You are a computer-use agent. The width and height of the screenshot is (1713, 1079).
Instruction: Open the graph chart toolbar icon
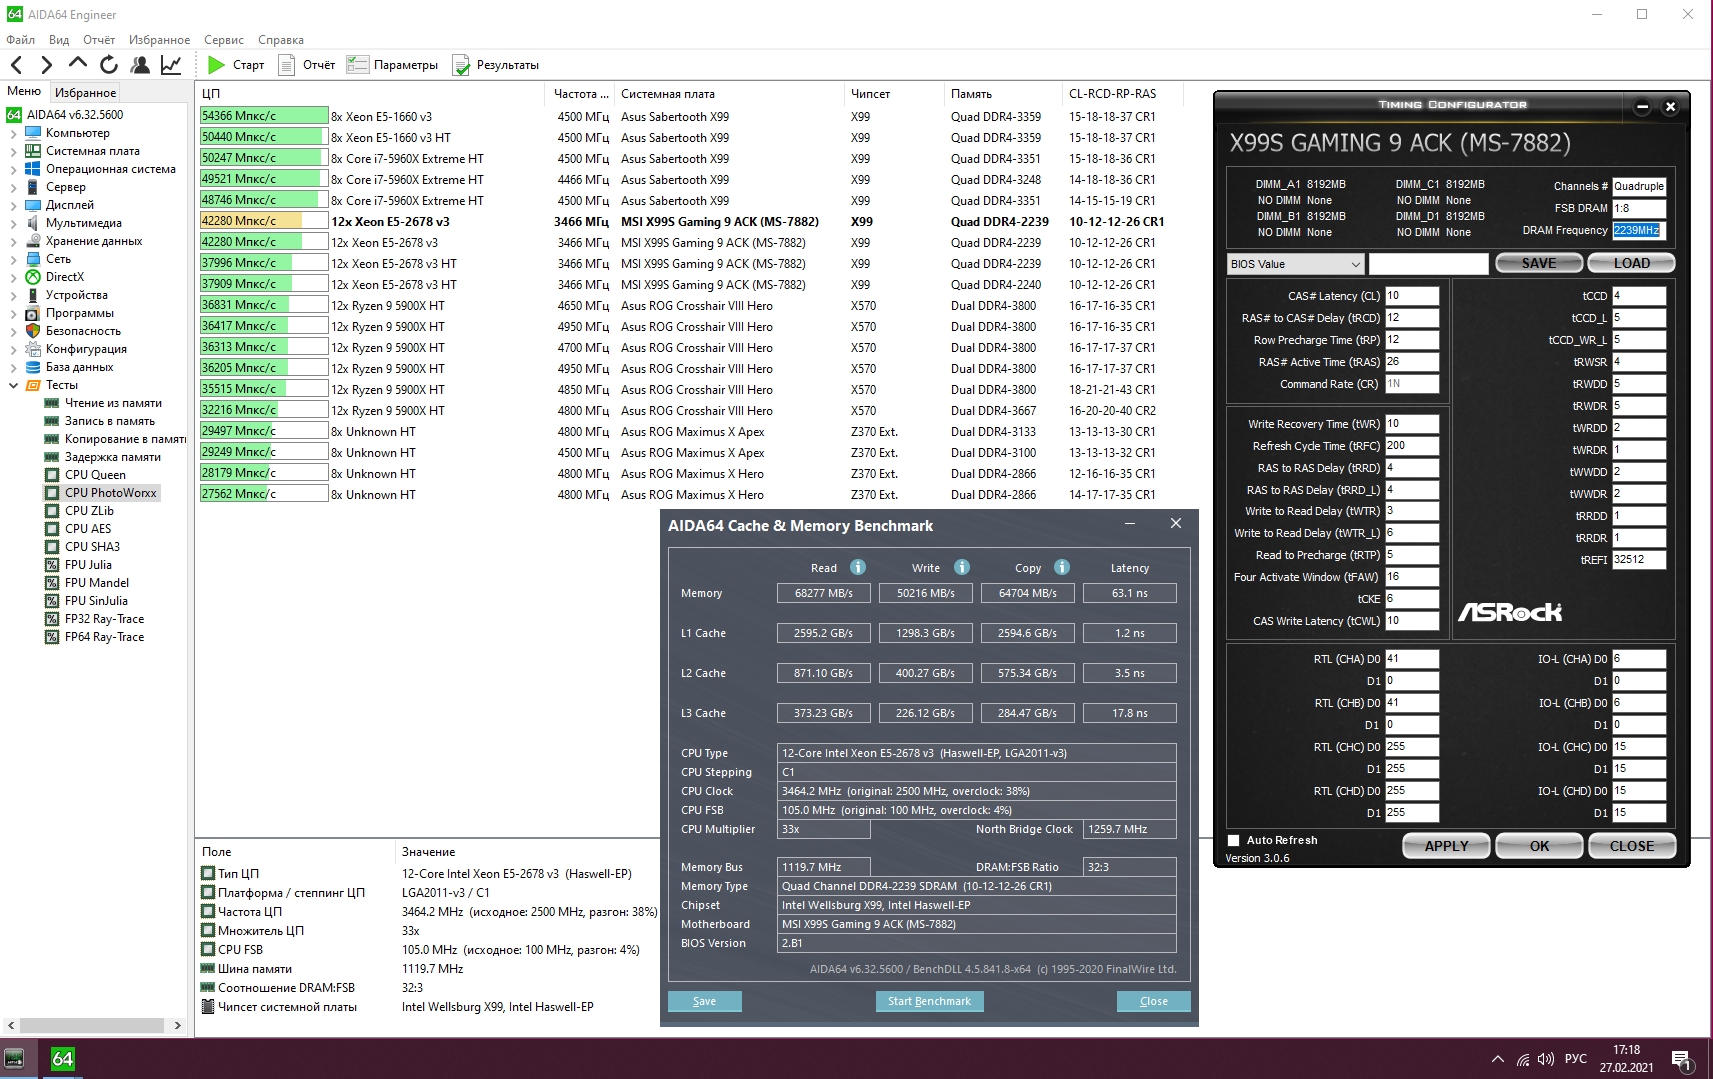point(171,65)
